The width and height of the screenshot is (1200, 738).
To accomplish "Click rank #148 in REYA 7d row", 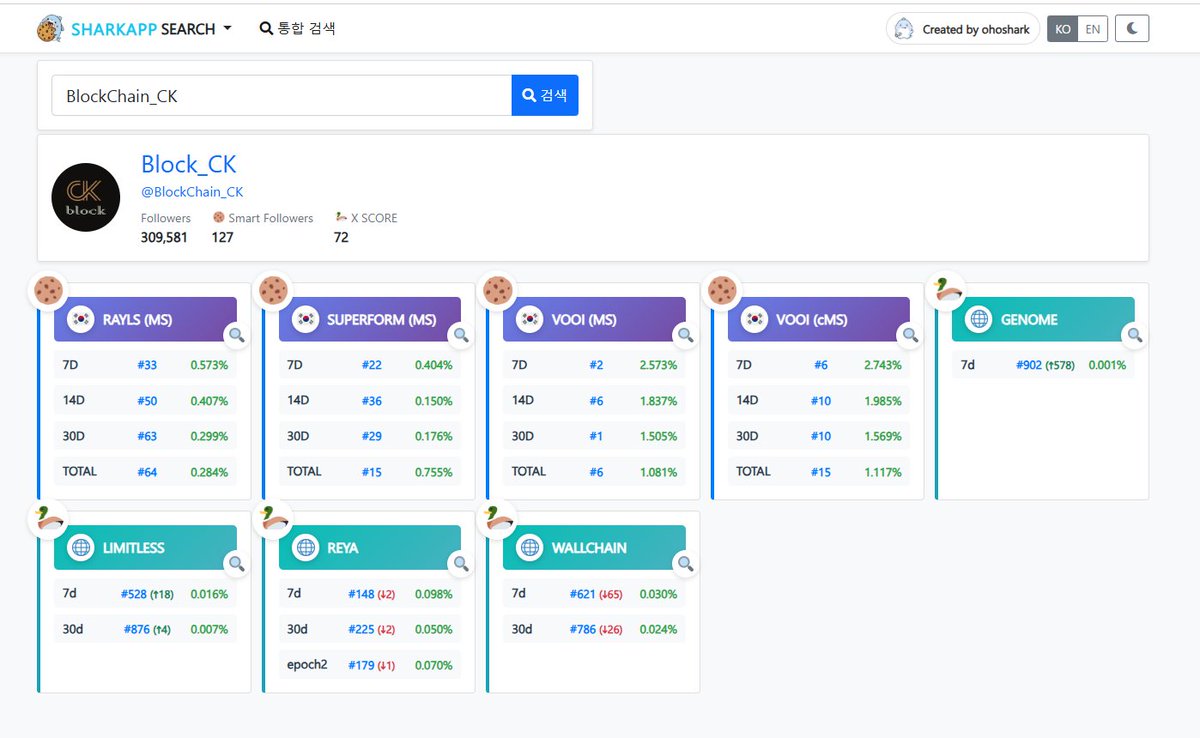I will [x=361, y=594].
